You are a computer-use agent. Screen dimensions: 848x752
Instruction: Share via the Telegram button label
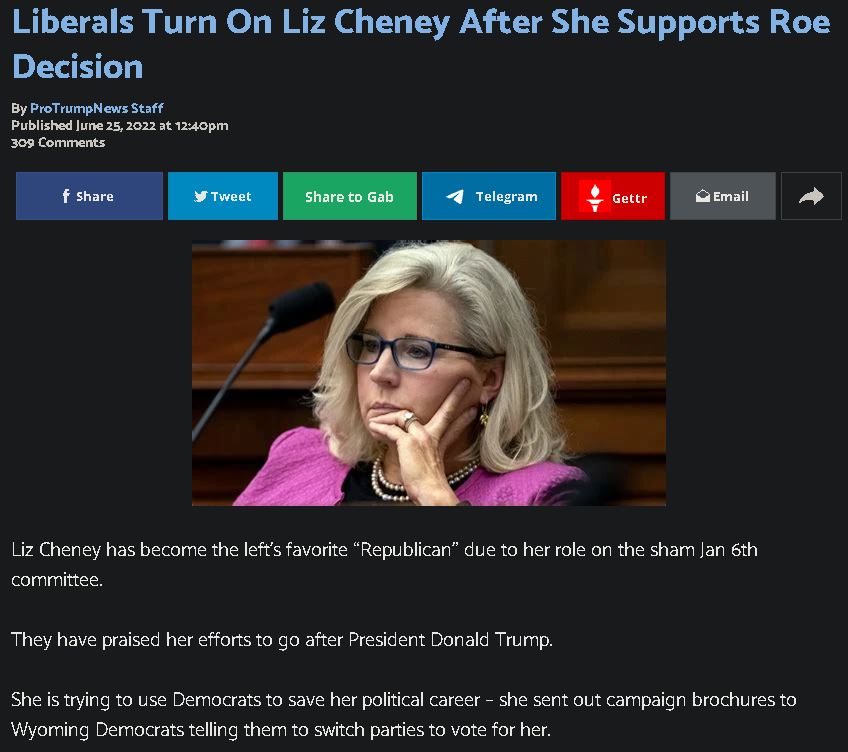pos(506,196)
